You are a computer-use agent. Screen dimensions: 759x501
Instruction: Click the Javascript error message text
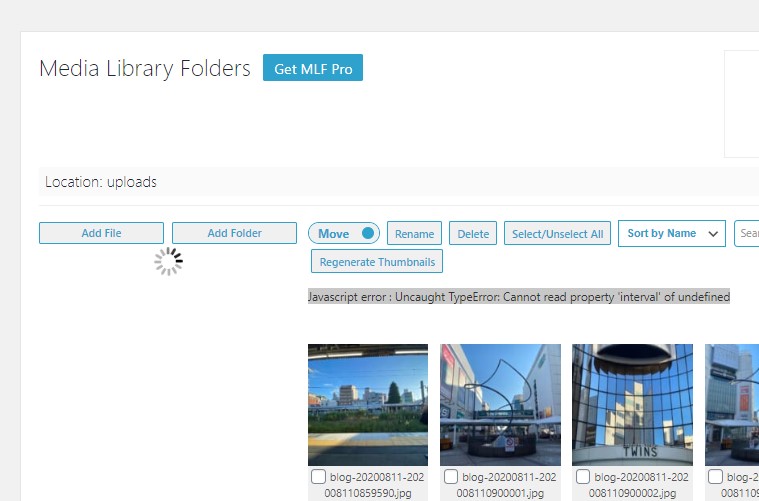(x=519, y=297)
